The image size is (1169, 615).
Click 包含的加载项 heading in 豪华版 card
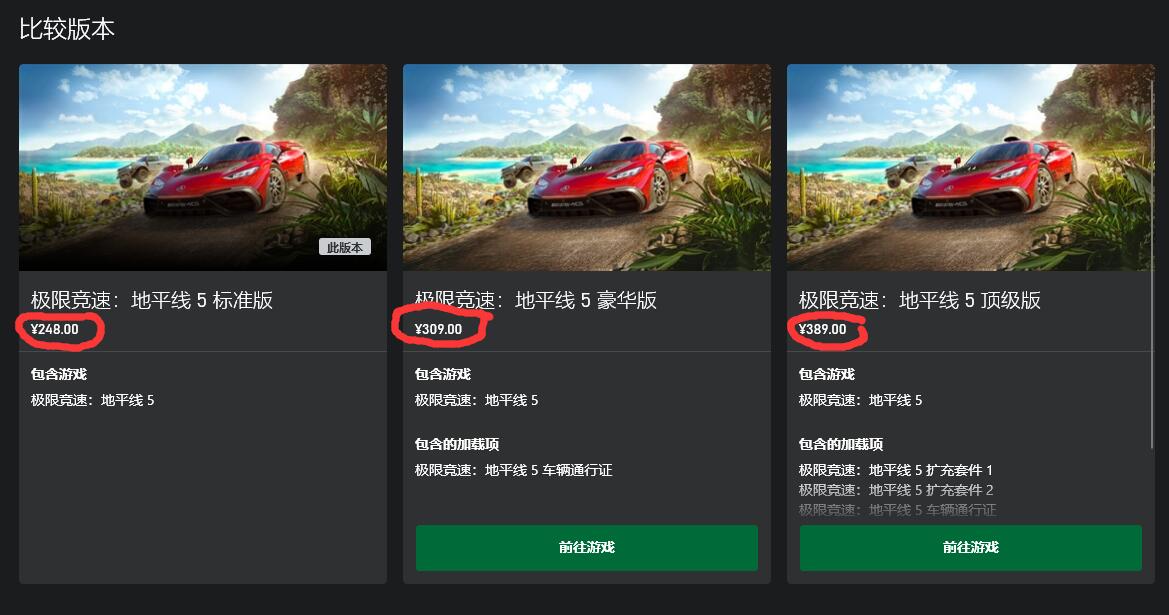[457, 444]
